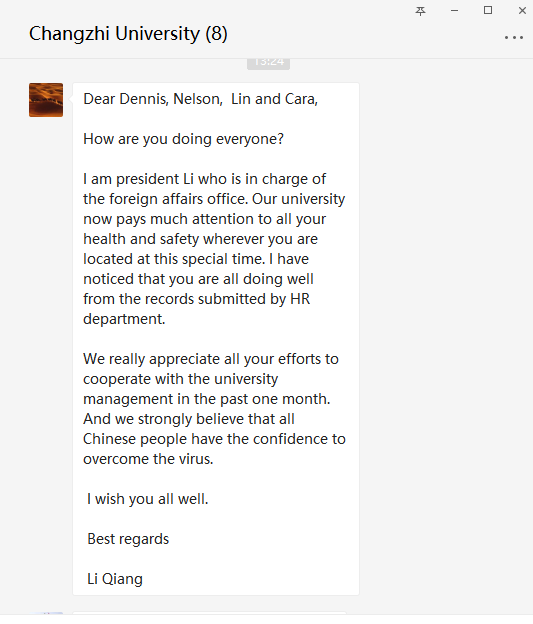This screenshot has width=533, height=624.
Task: Open the three-dot chat info menu
Action: pyautogui.click(x=513, y=37)
